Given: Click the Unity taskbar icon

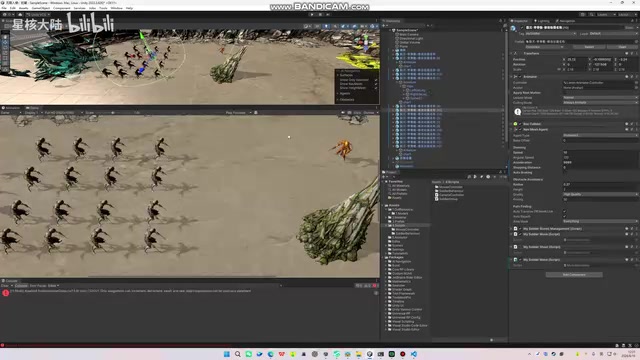Looking at the screenshot, I should (370, 354).
